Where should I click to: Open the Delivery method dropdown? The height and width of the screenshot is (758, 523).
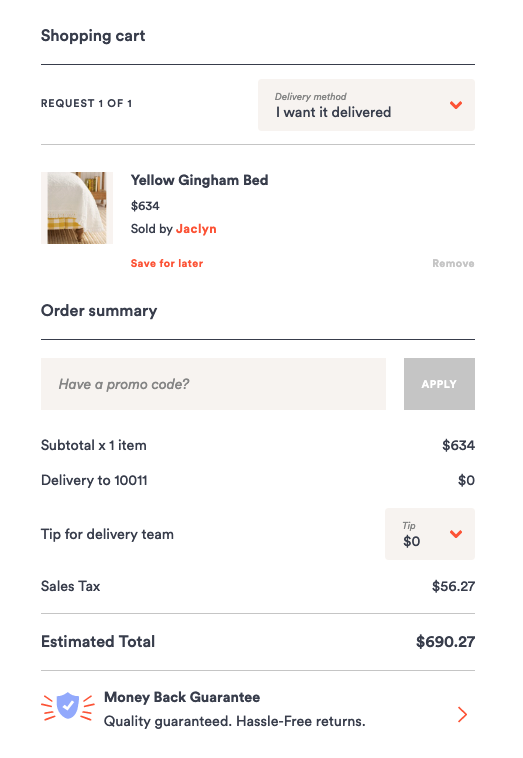coord(366,105)
